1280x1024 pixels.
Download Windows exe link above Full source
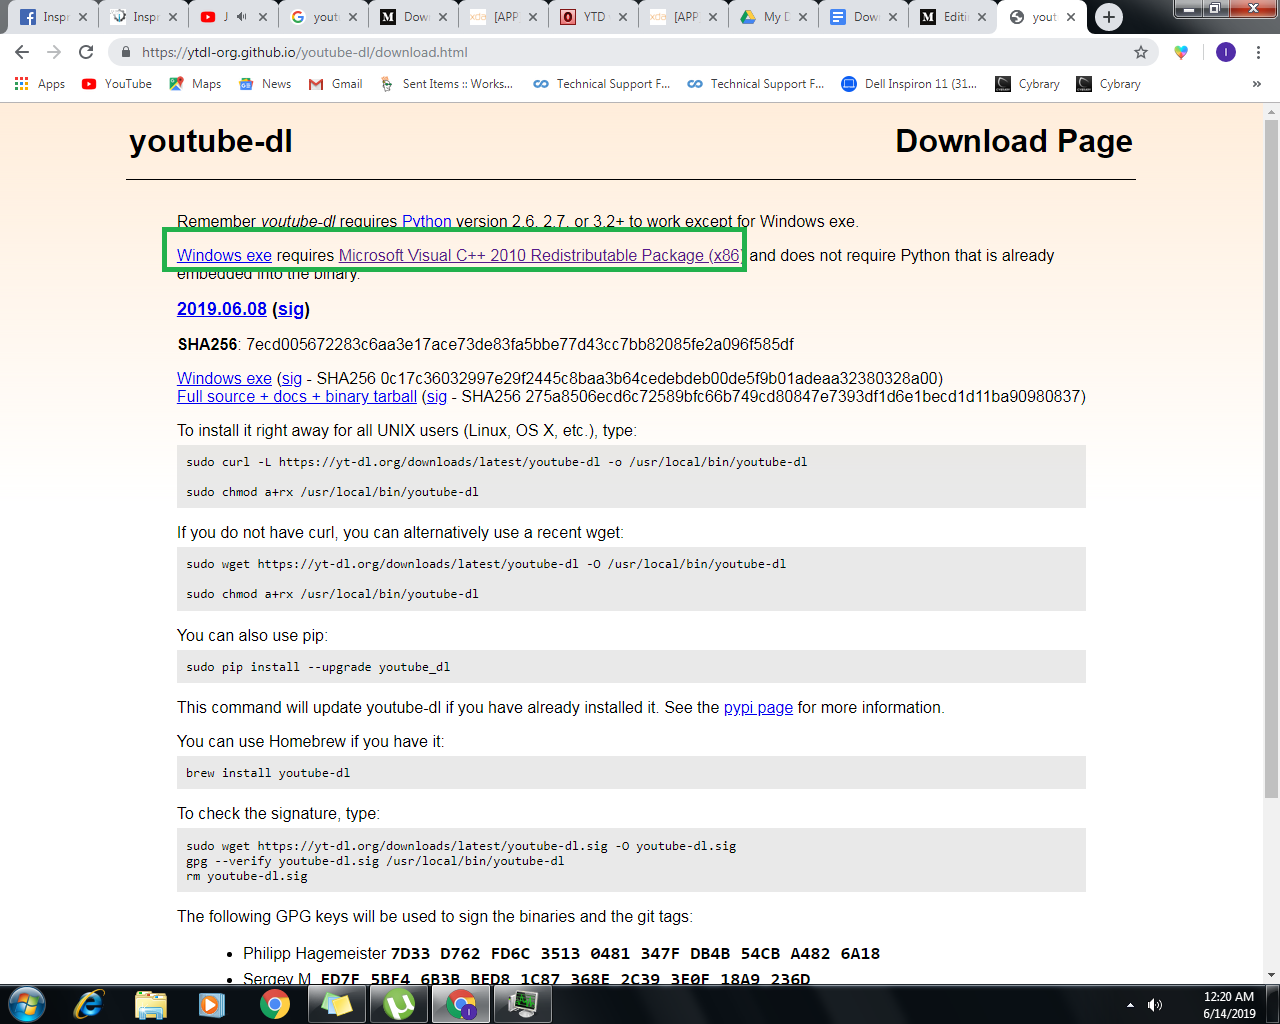pos(224,378)
